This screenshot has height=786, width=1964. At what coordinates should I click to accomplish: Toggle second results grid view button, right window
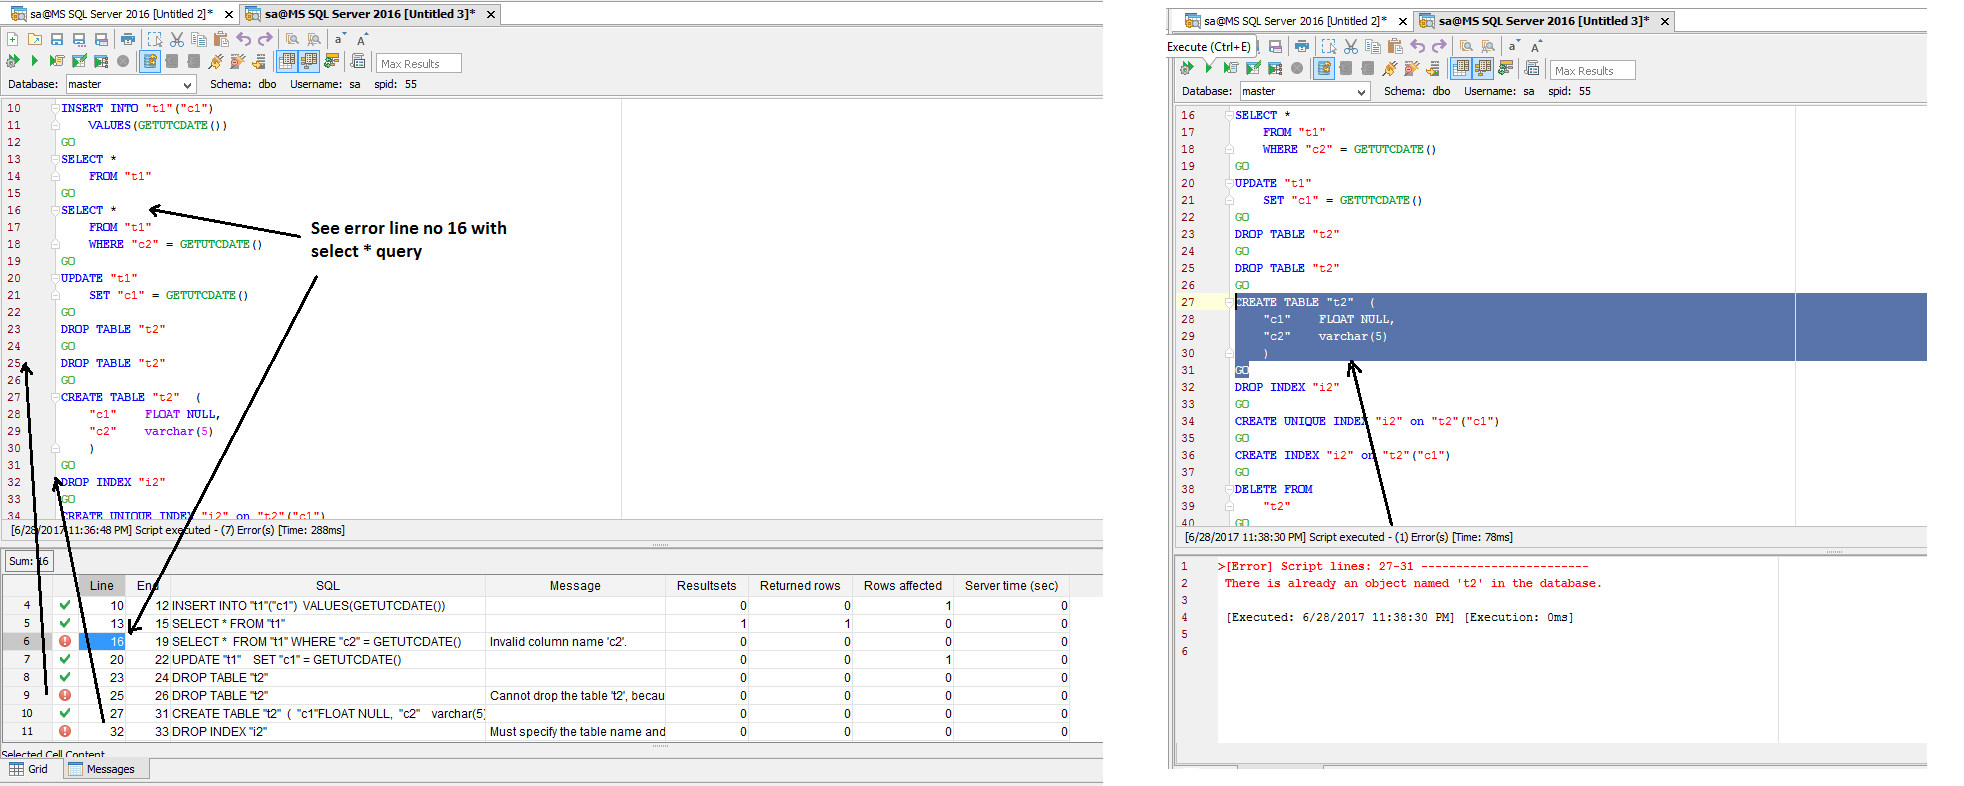[x=1483, y=68]
